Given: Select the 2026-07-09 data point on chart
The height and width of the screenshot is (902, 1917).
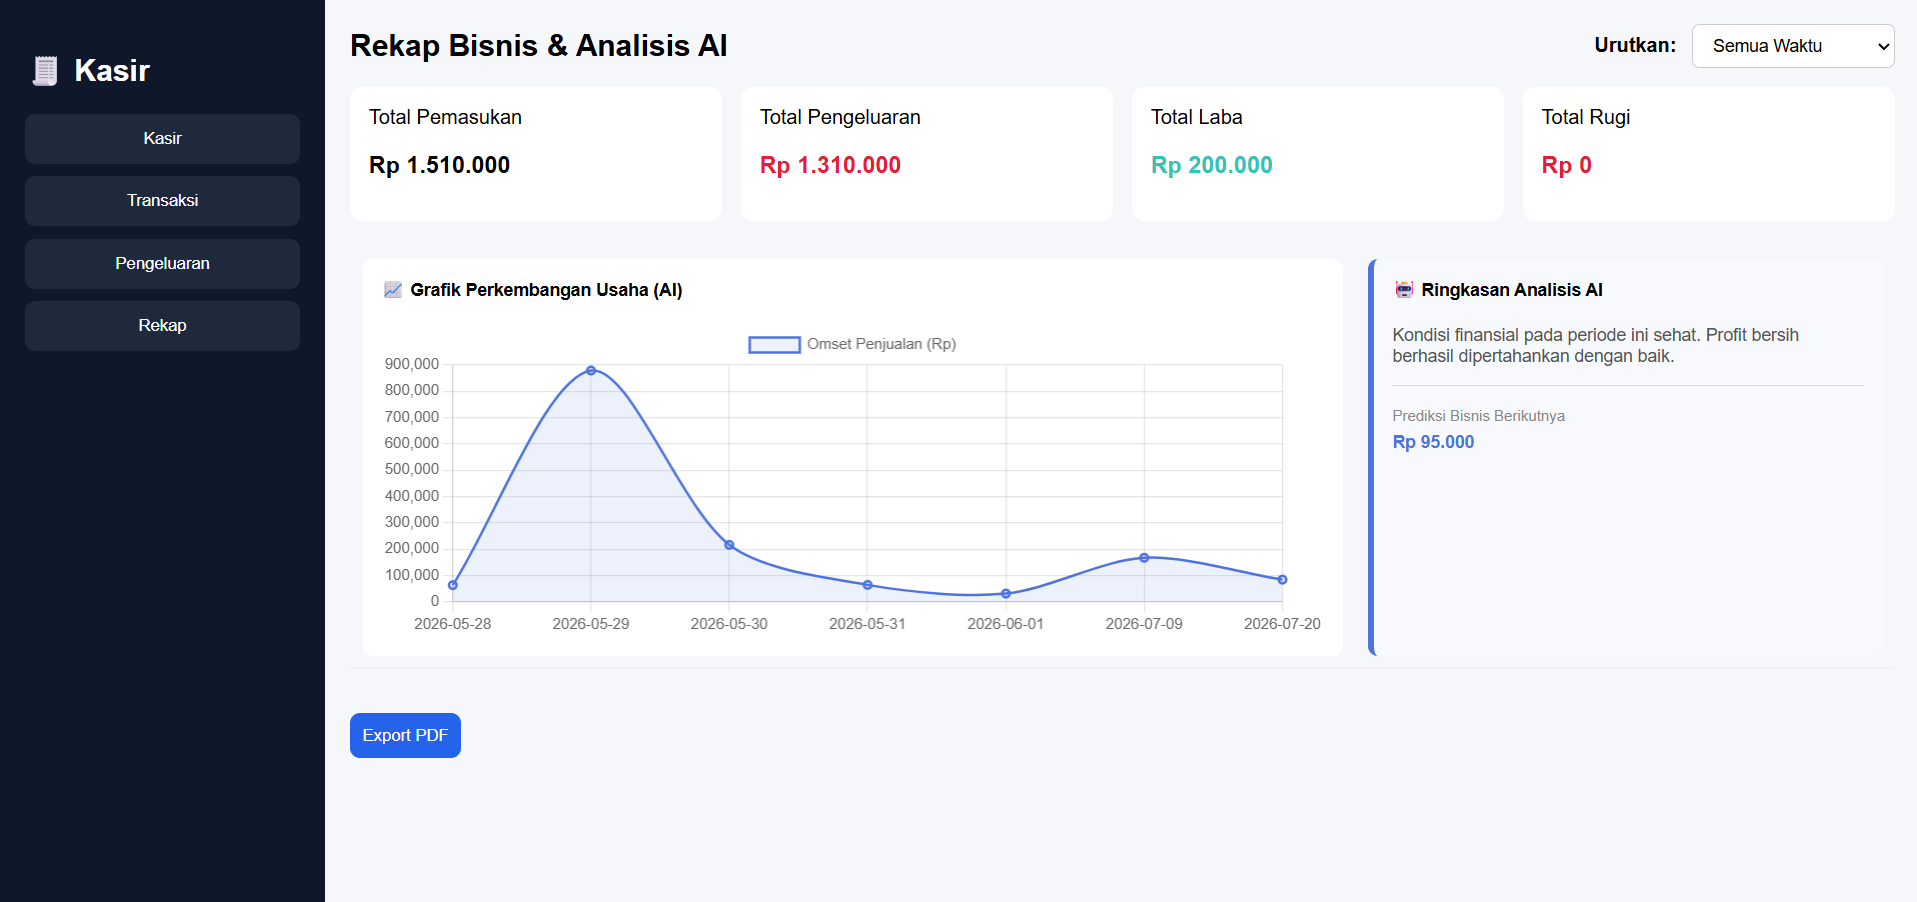Looking at the screenshot, I should (x=1144, y=558).
